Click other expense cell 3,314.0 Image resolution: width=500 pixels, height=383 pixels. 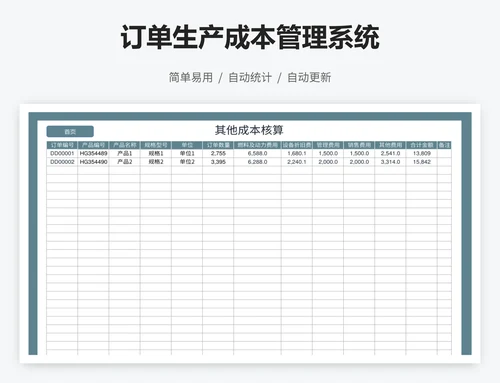click(x=390, y=162)
